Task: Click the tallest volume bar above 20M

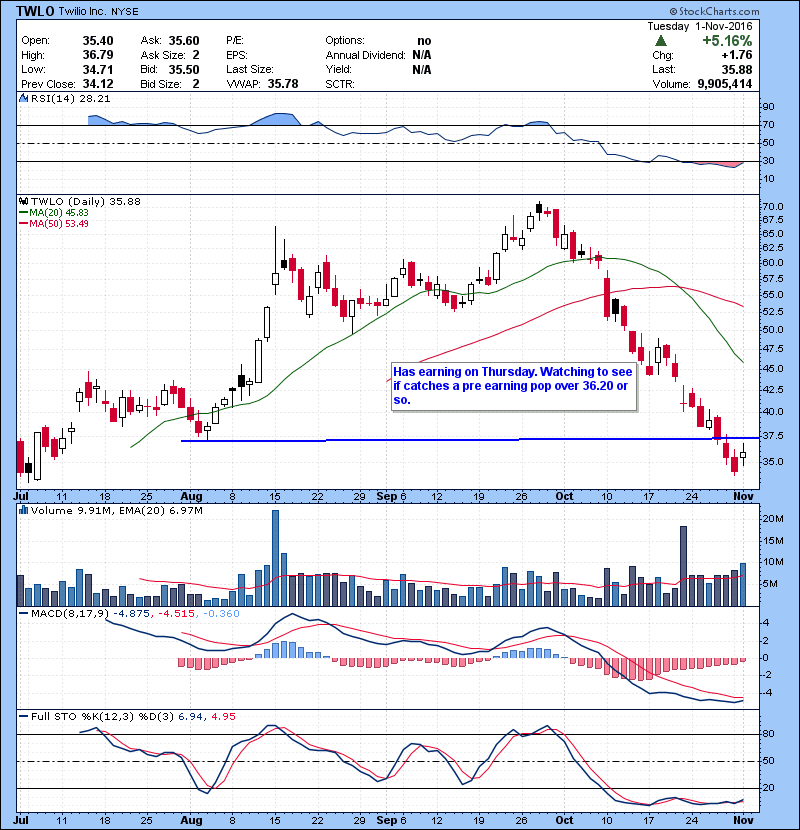Action: coord(275,558)
